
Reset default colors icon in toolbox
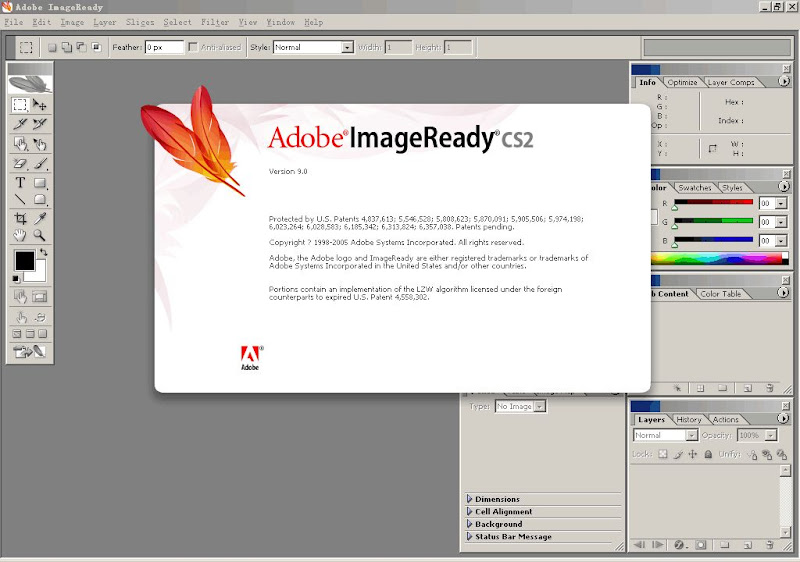16,278
